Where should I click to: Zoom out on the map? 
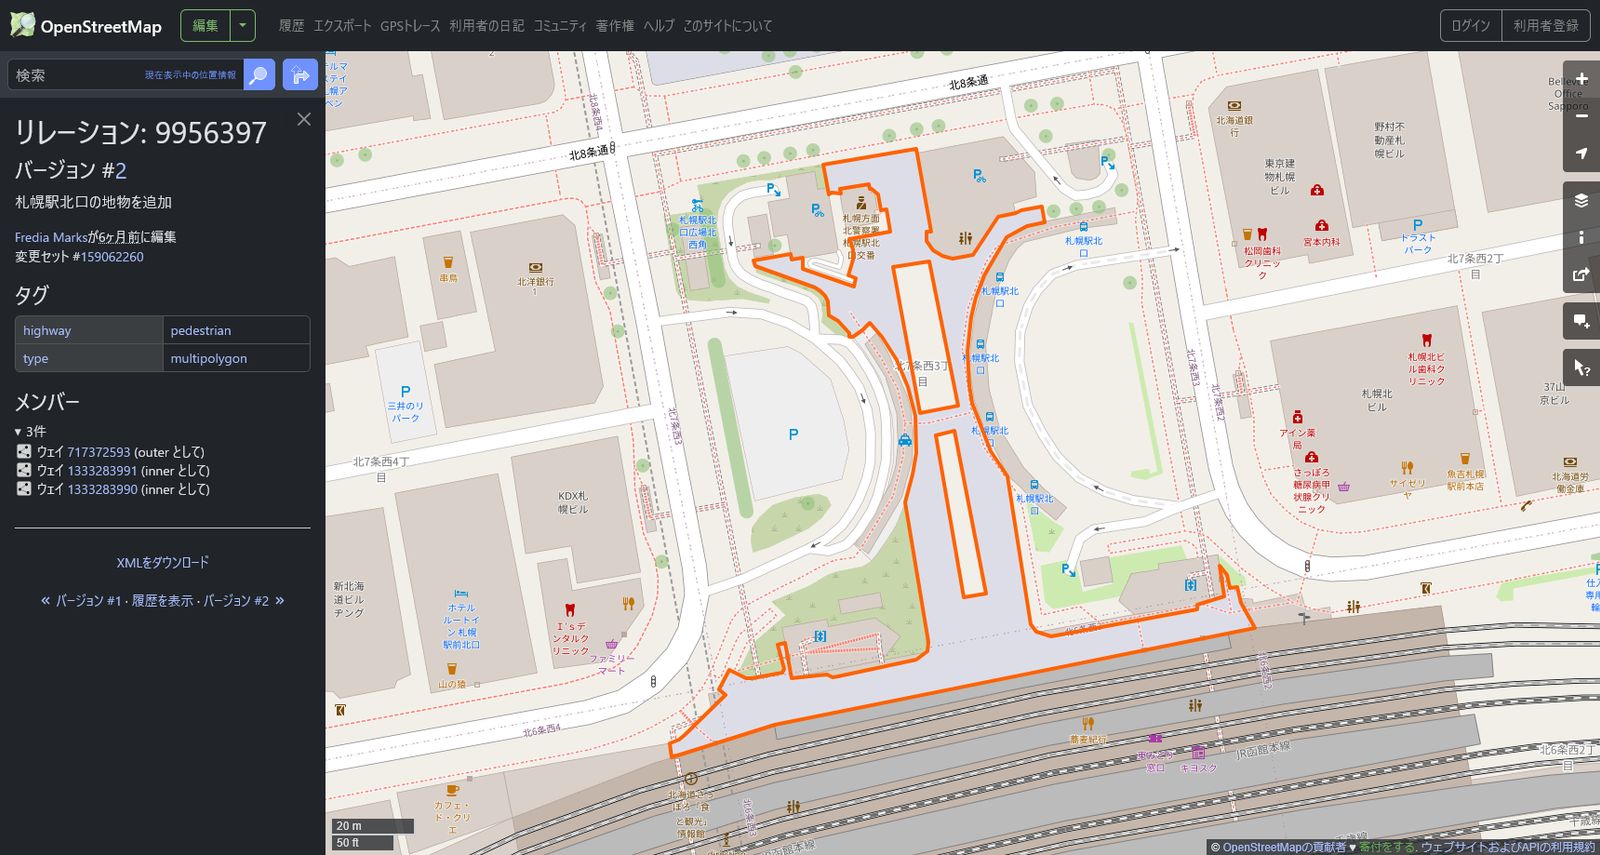click(x=1581, y=116)
